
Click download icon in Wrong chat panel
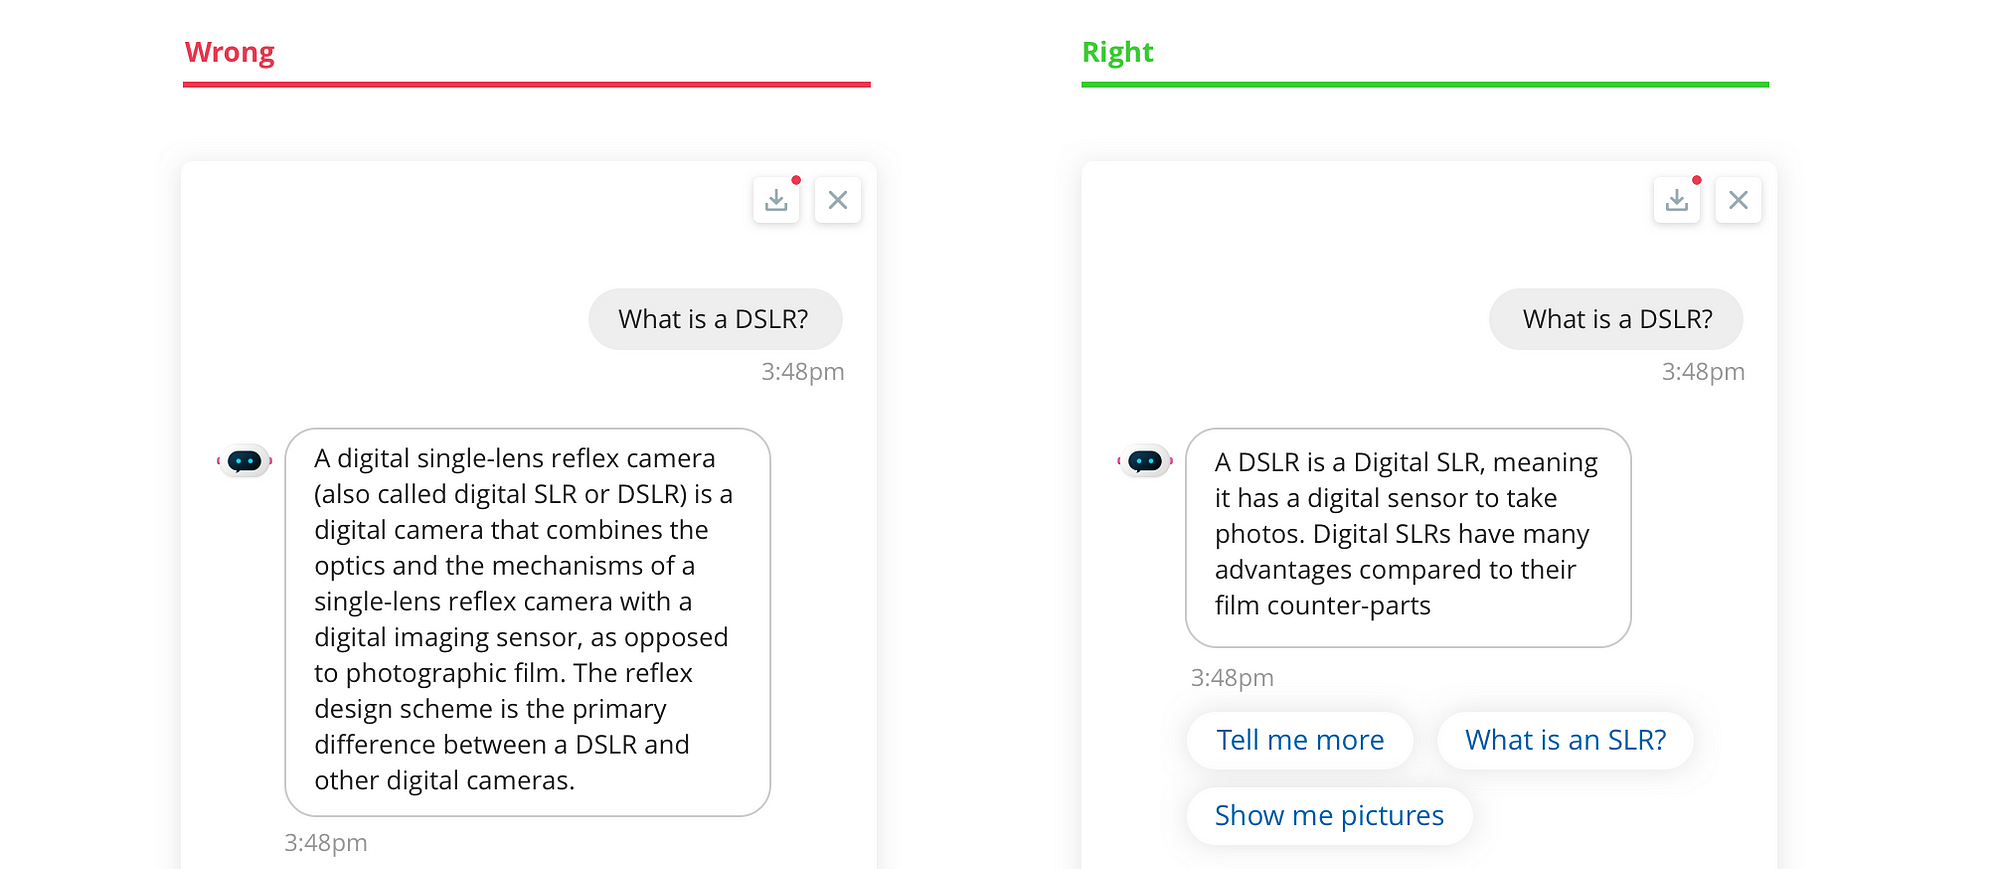coord(776,200)
